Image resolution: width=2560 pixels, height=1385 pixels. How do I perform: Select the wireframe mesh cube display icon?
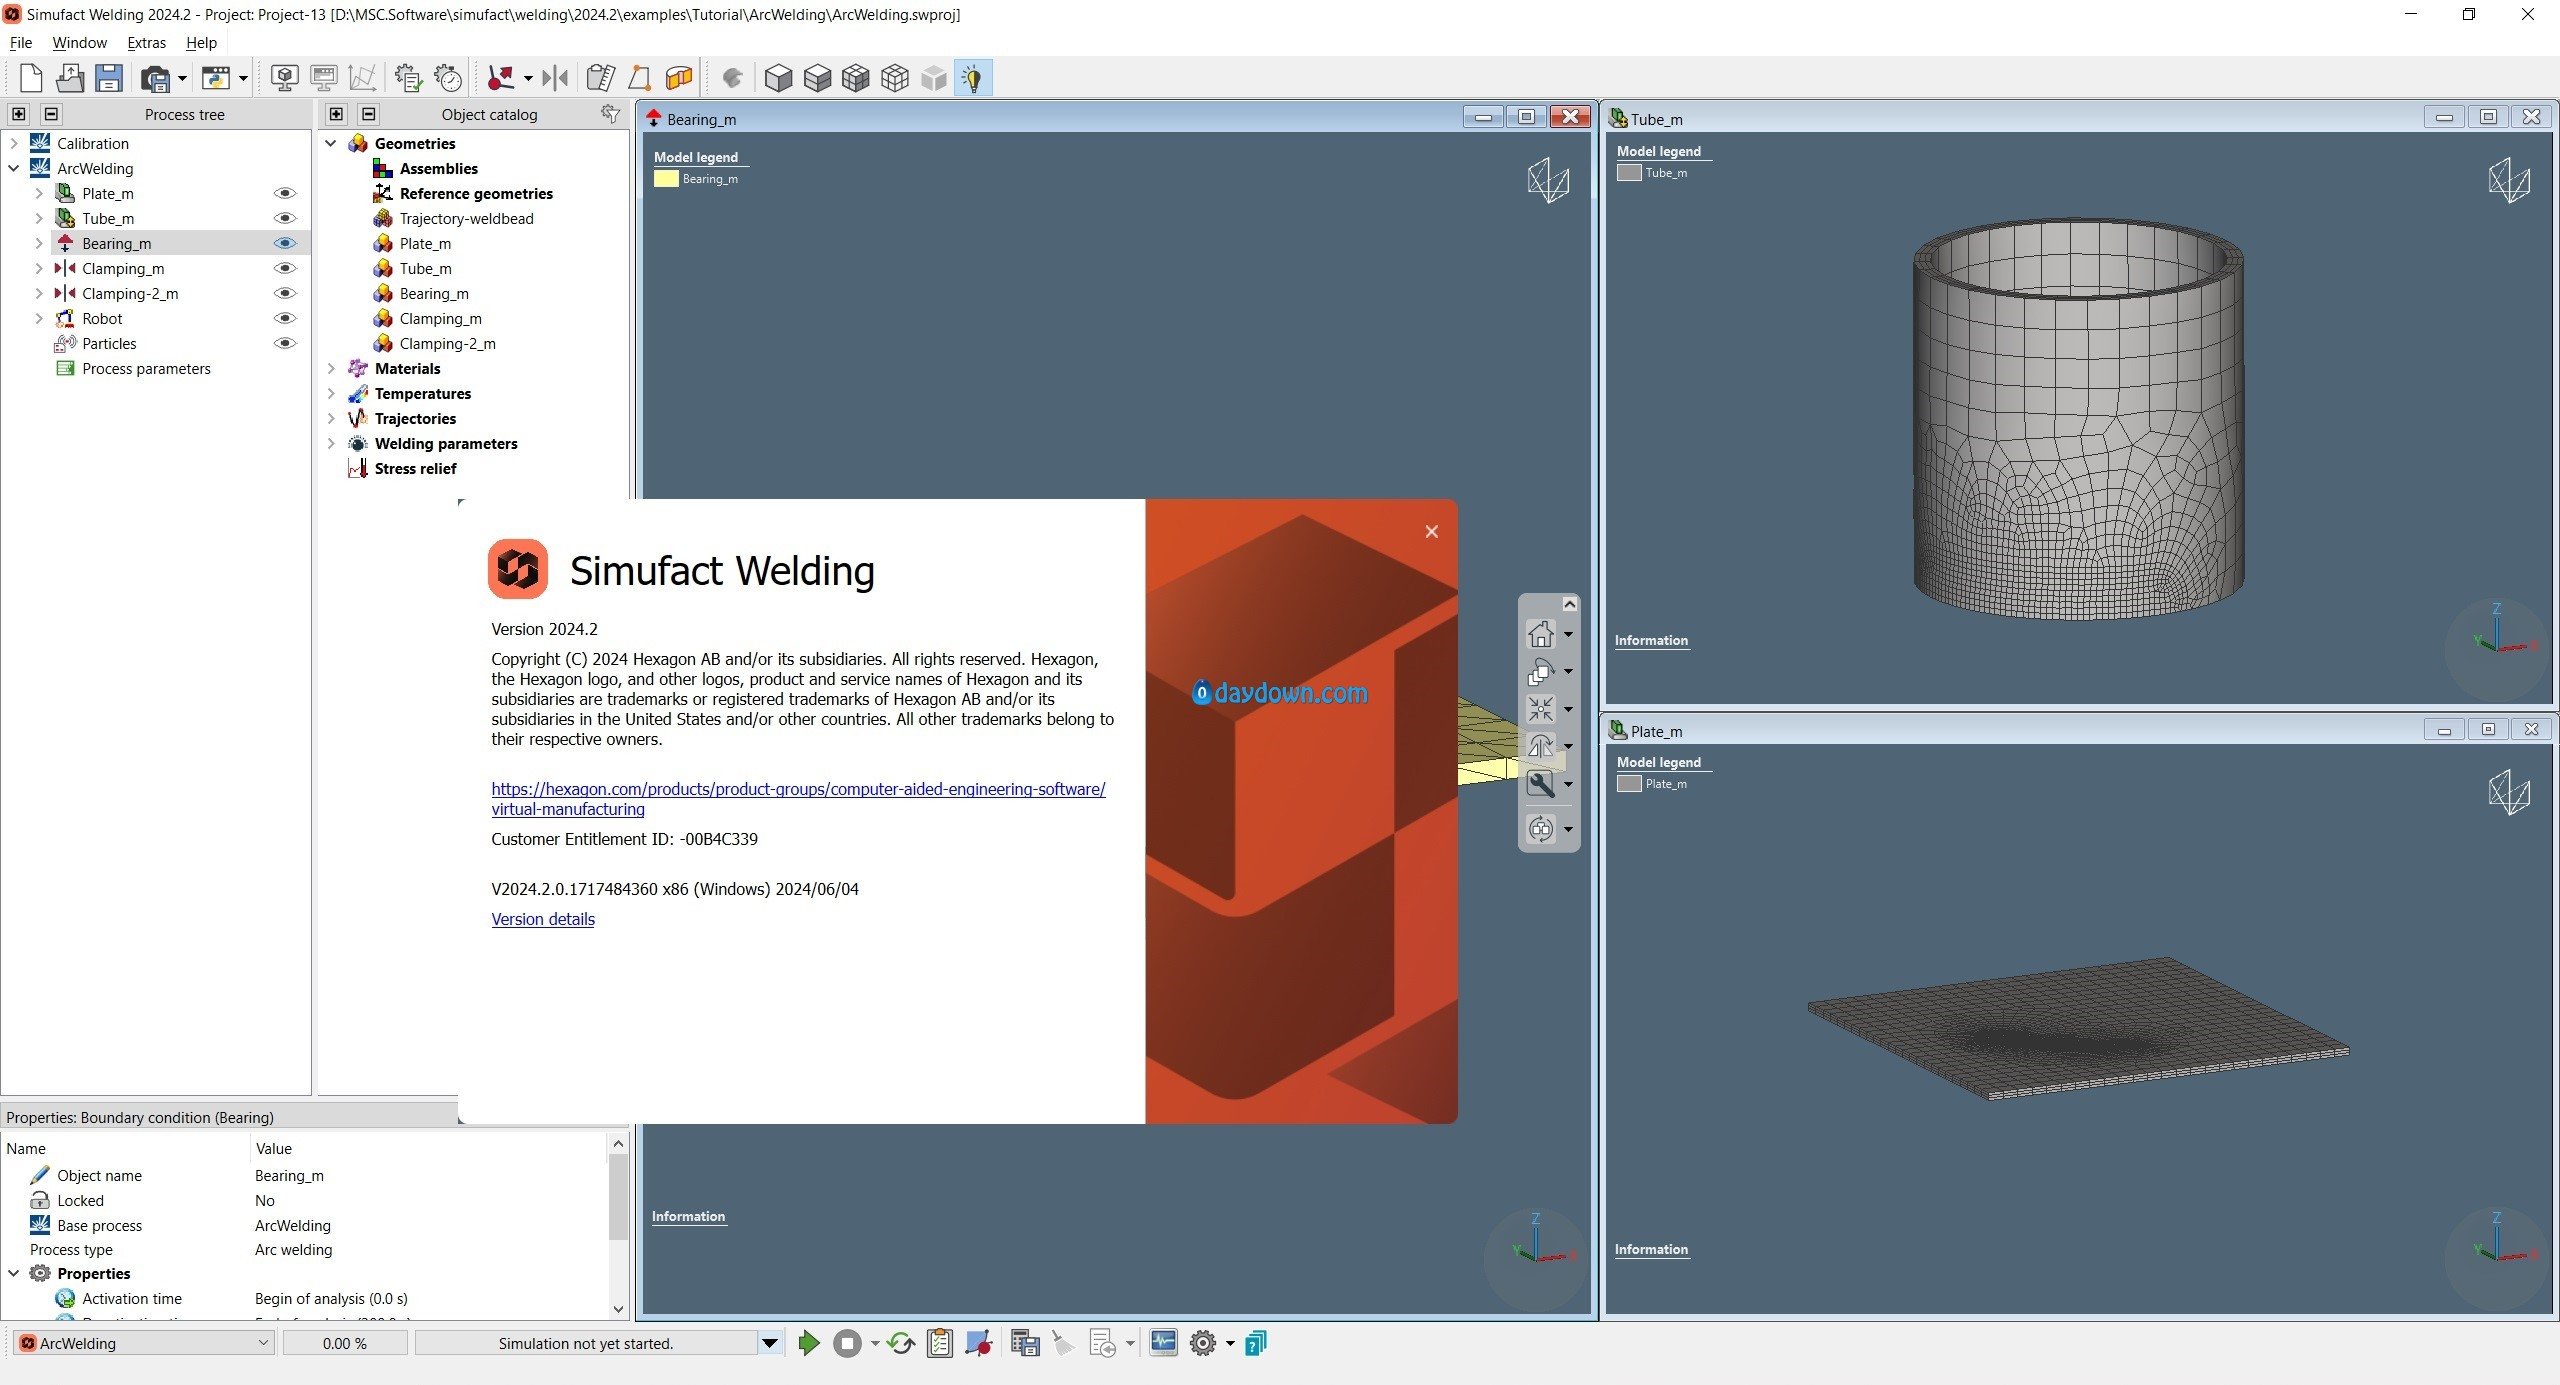click(x=895, y=78)
